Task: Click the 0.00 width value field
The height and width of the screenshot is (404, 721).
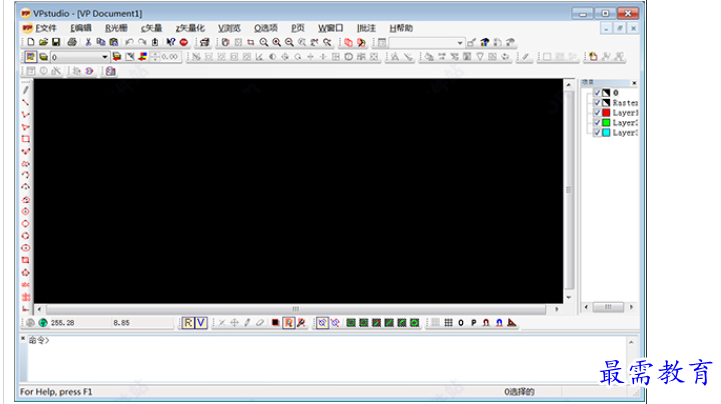Action: [x=169, y=57]
